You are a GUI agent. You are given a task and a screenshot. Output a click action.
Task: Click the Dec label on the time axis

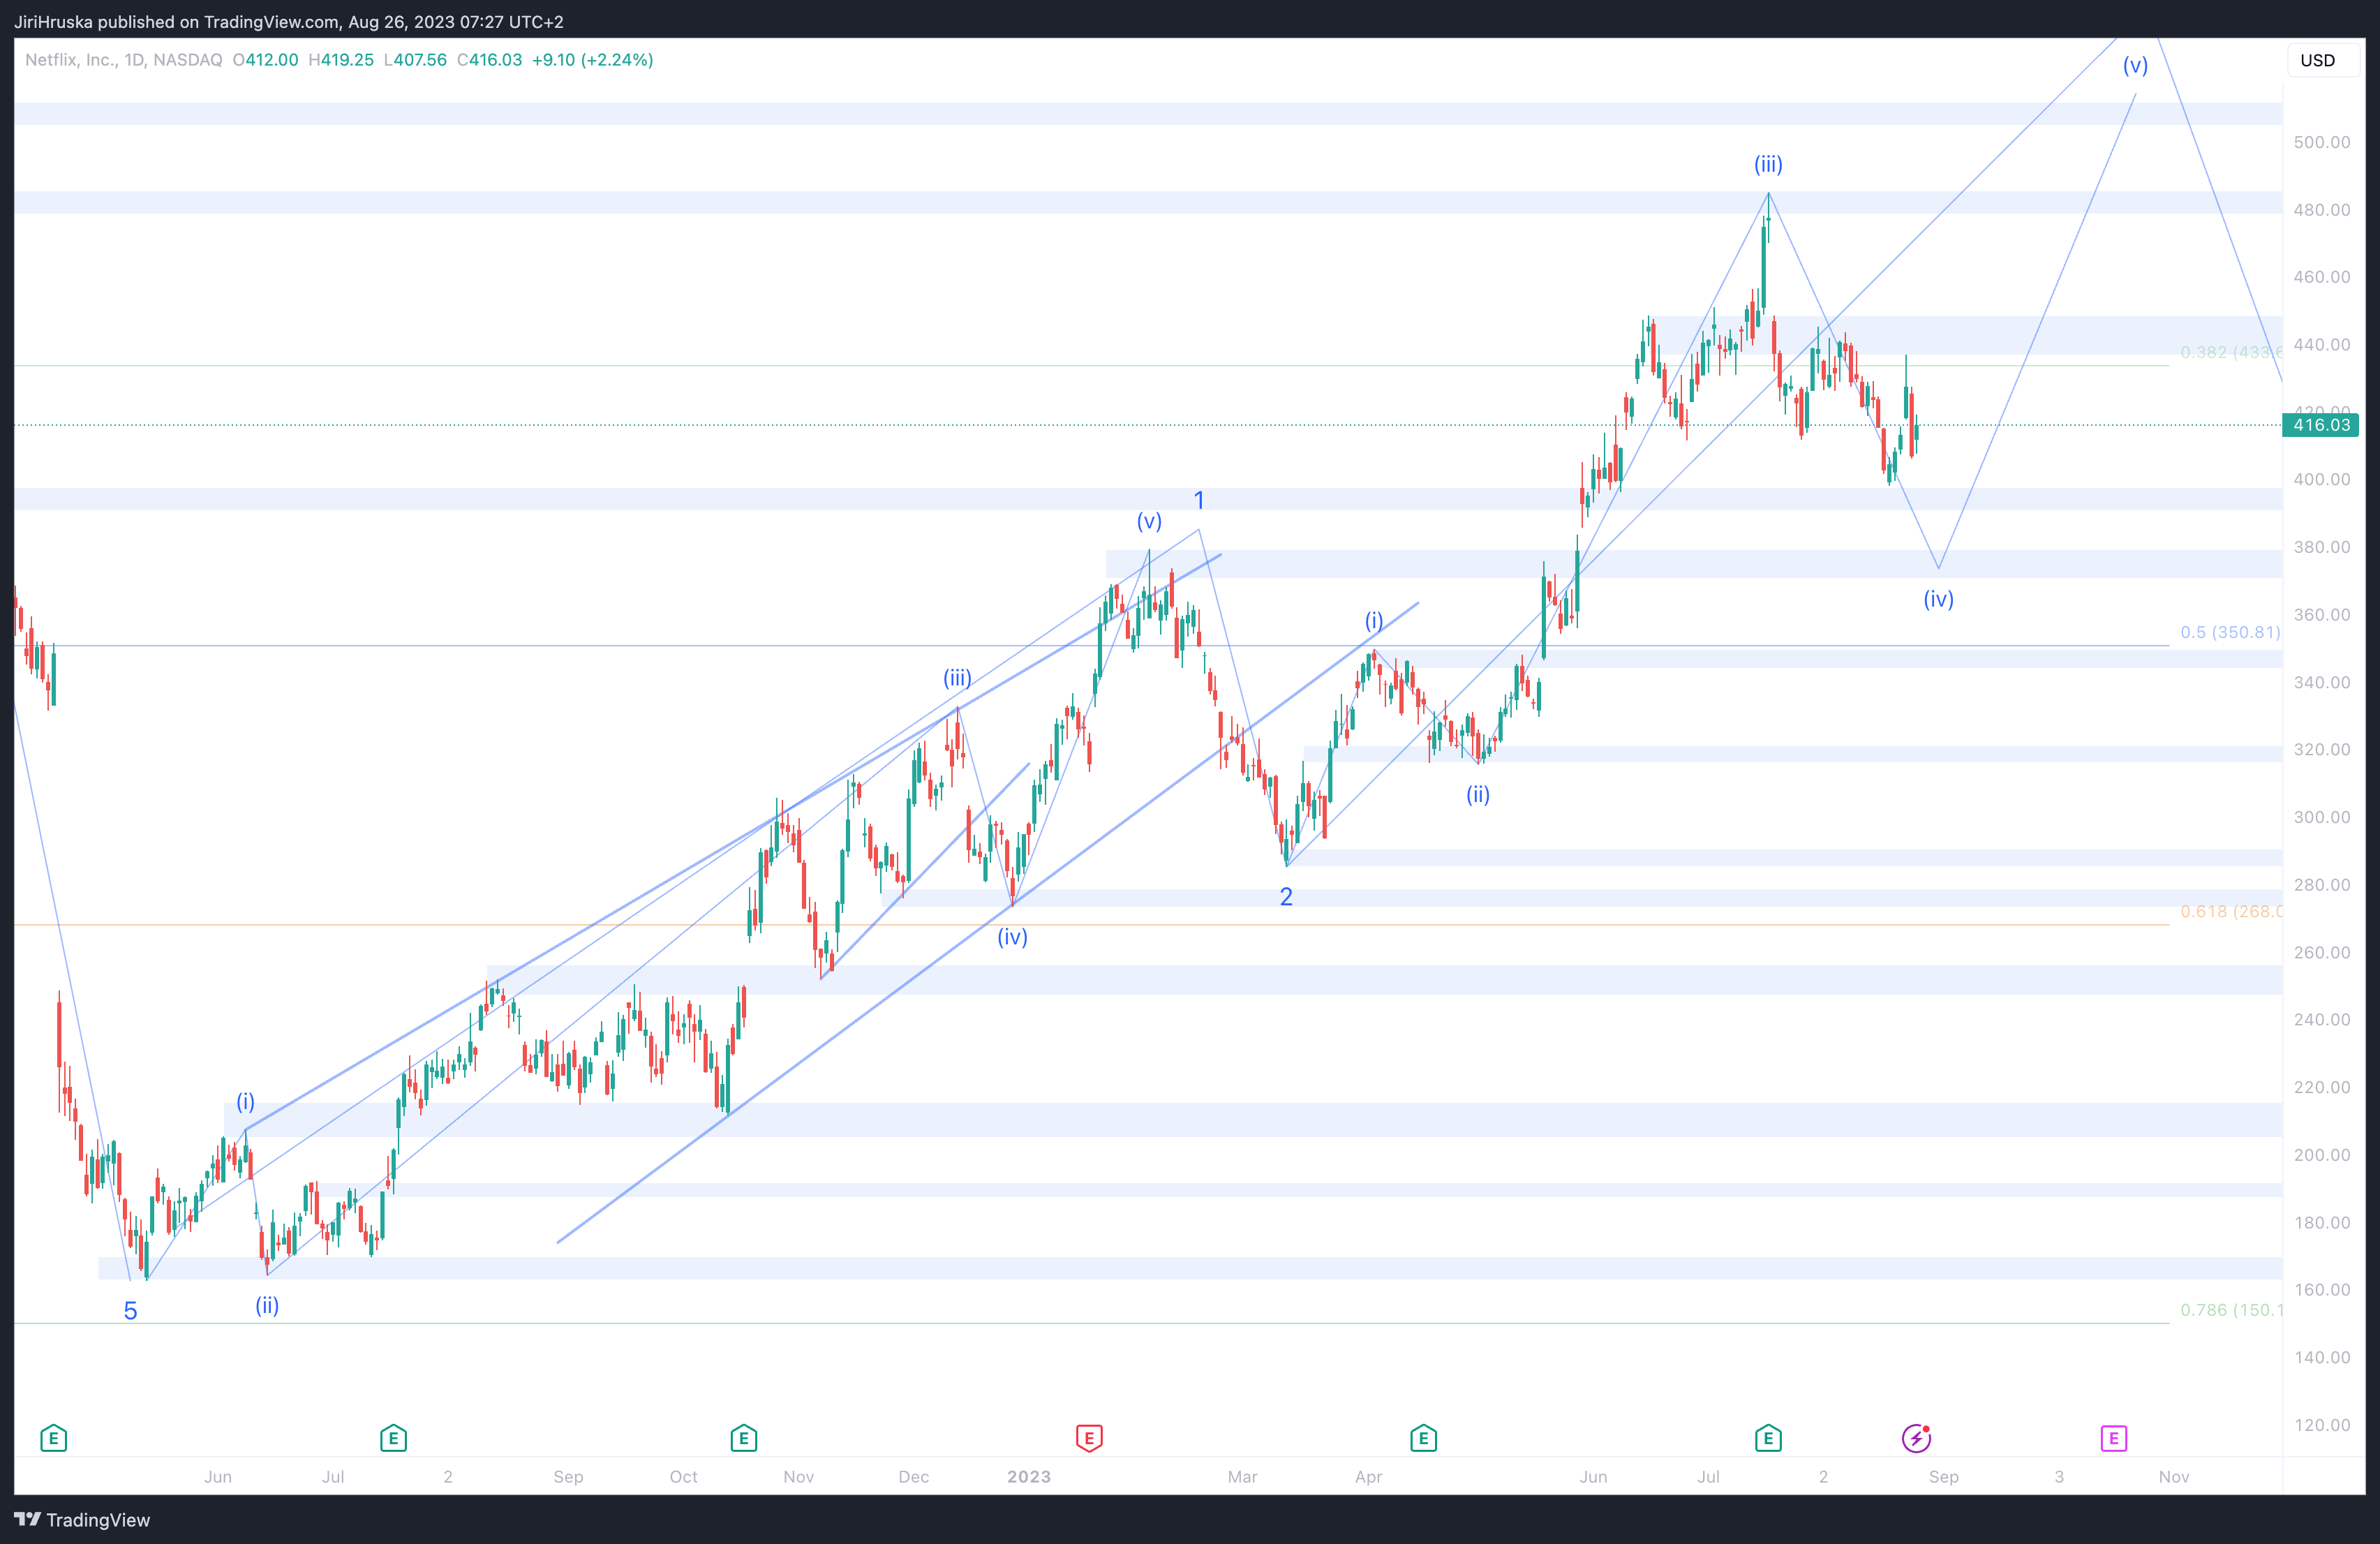913,1477
